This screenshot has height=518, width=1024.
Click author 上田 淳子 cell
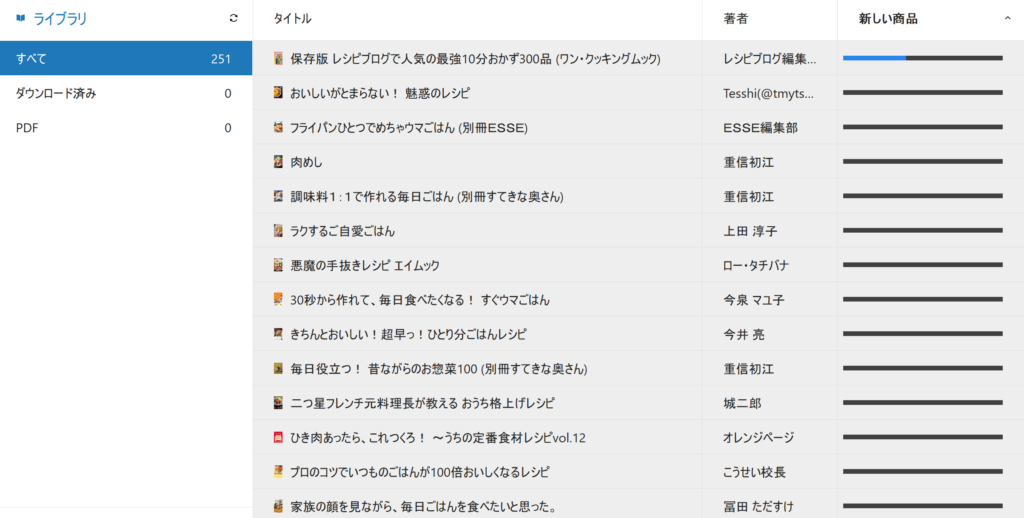(x=750, y=231)
